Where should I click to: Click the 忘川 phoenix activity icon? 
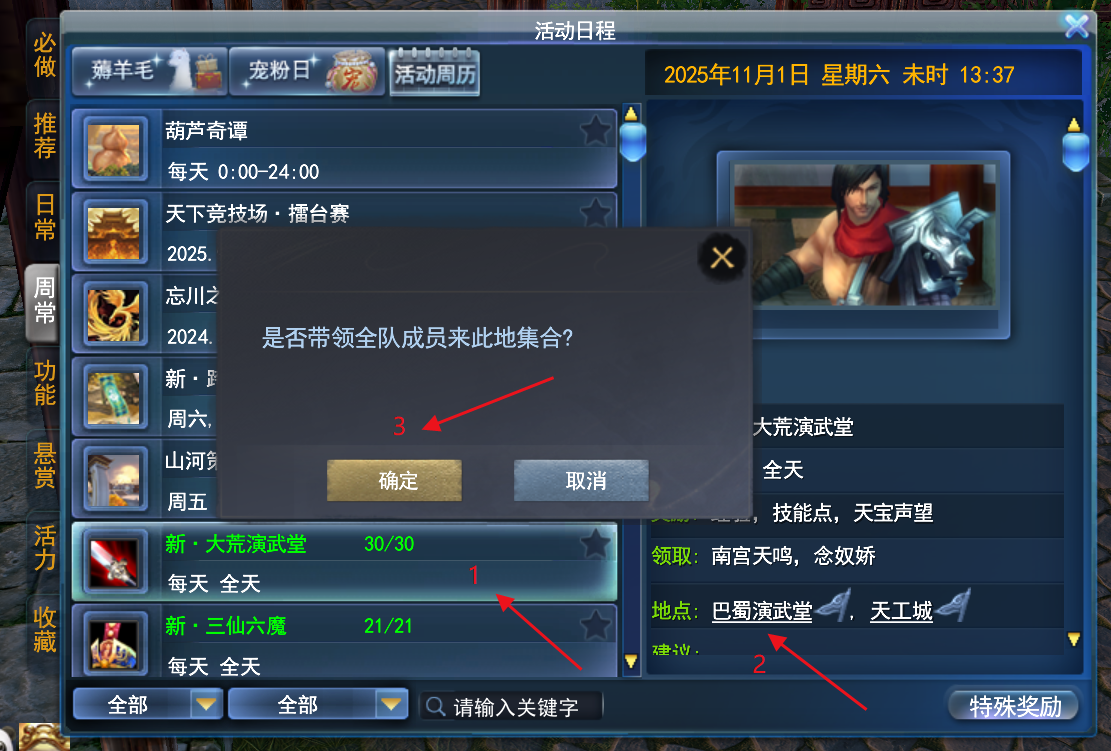114,316
